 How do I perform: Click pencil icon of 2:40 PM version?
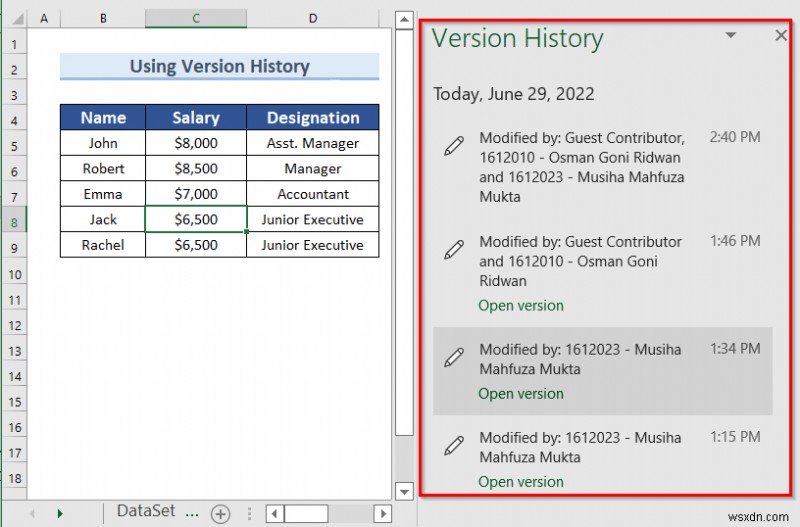tap(454, 145)
